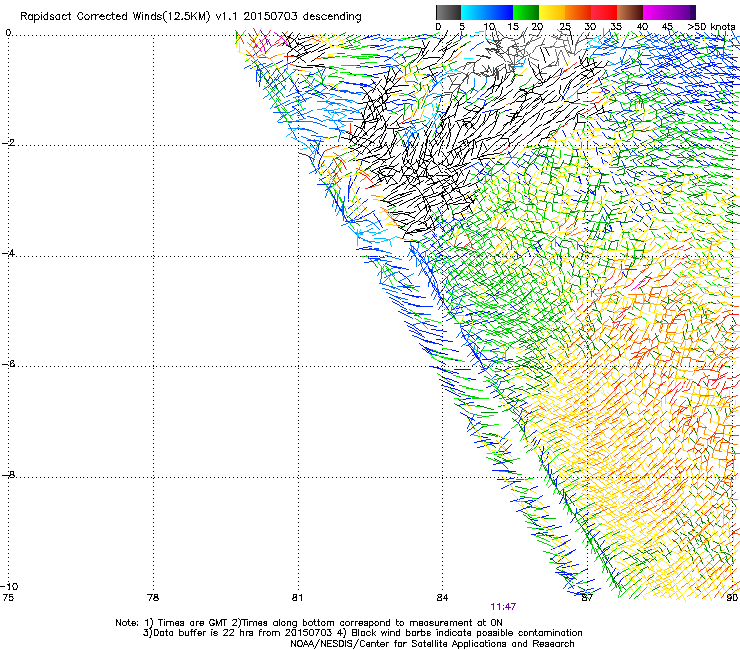Screen dimensions: 740x650
Task: Click the '>50 knots' legend label
Action: 711,27
